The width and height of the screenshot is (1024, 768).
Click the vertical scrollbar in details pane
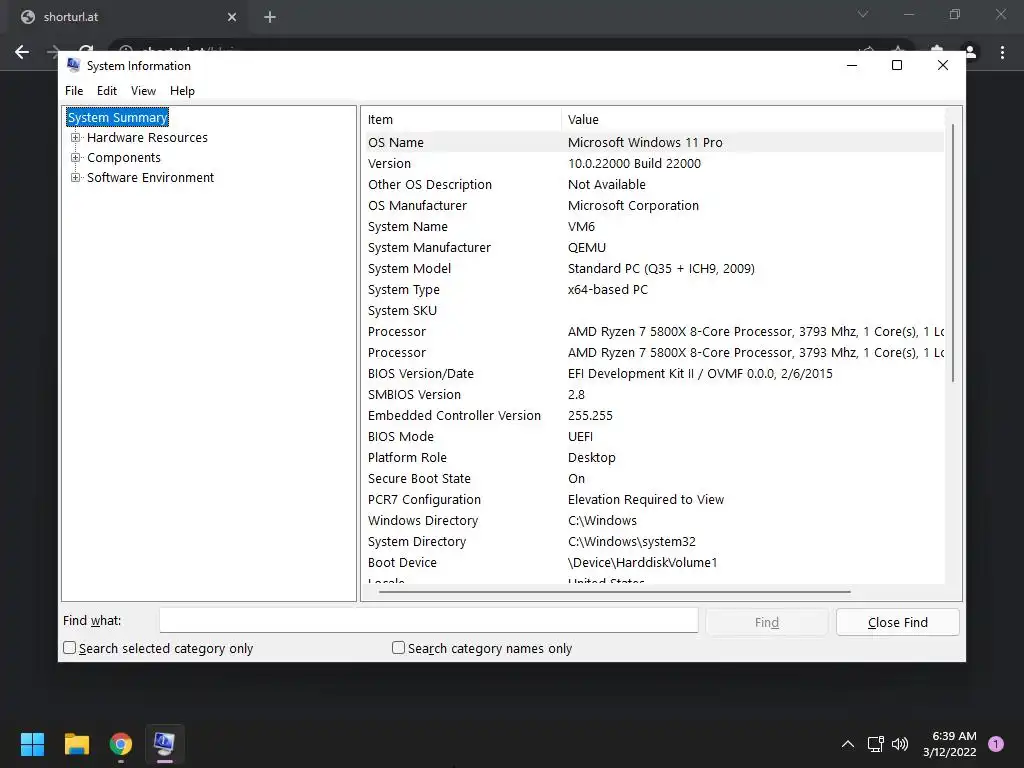953,252
